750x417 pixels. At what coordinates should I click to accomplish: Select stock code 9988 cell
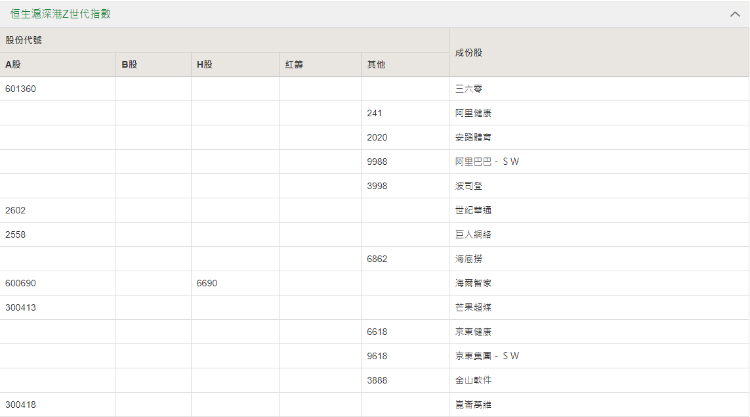tap(377, 162)
